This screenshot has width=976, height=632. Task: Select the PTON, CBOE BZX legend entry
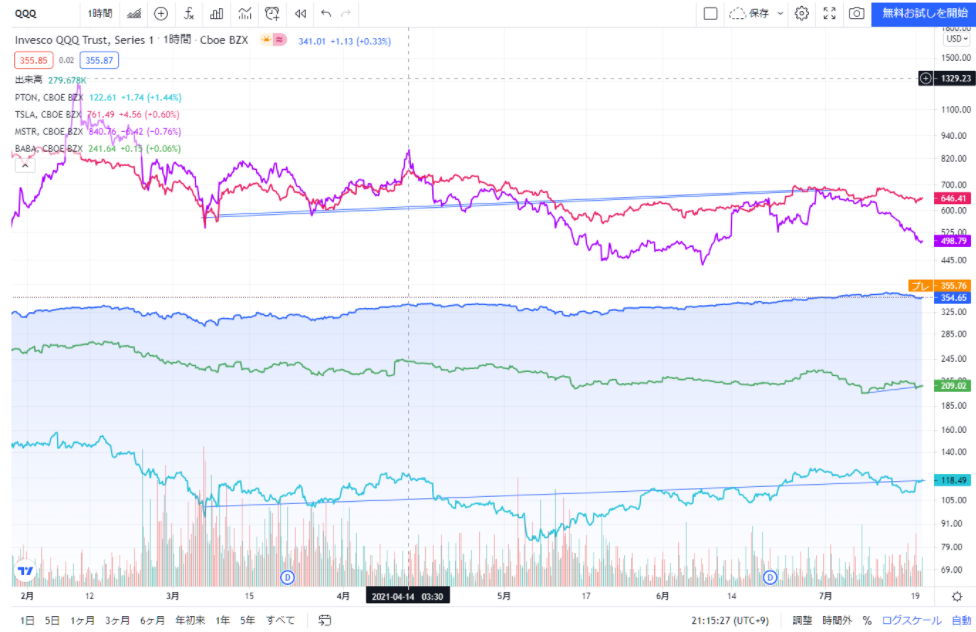coord(49,97)
